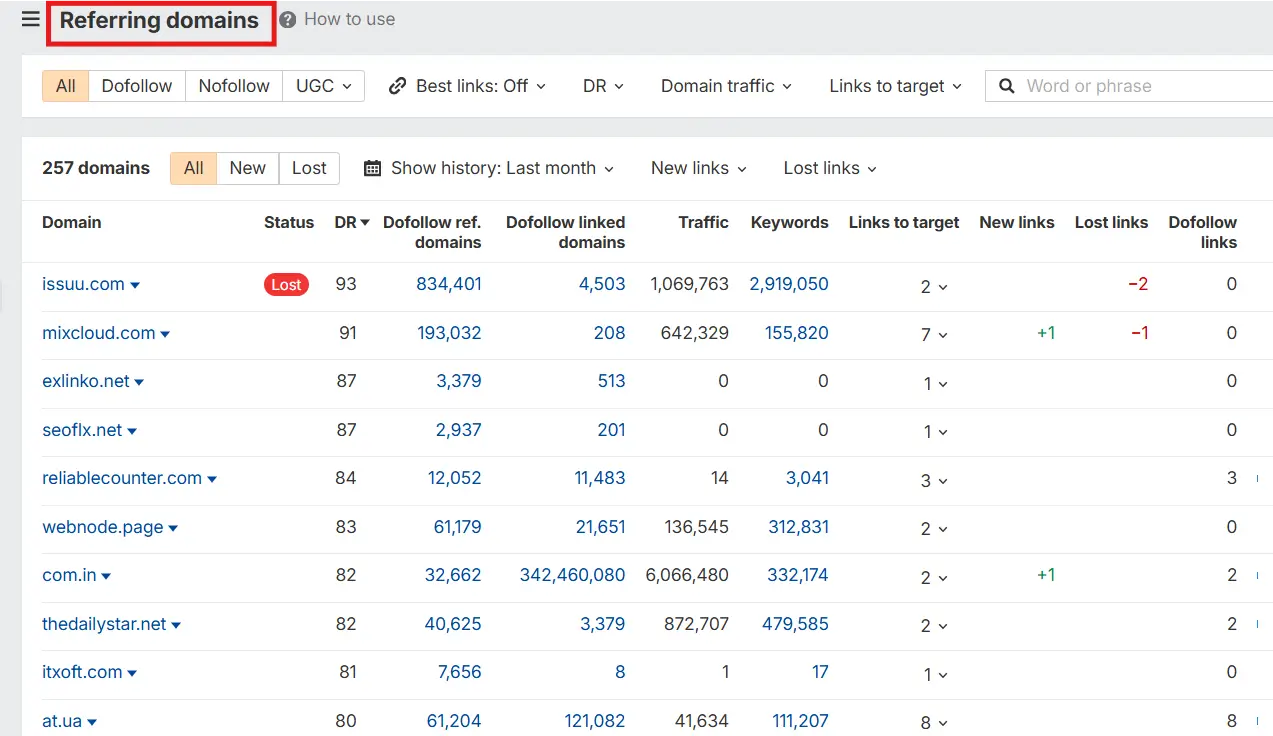The width and height of the screenshot is (1273, 736).
Task: Expand links to target for issuu.com
Action: [x=934, y=286]
